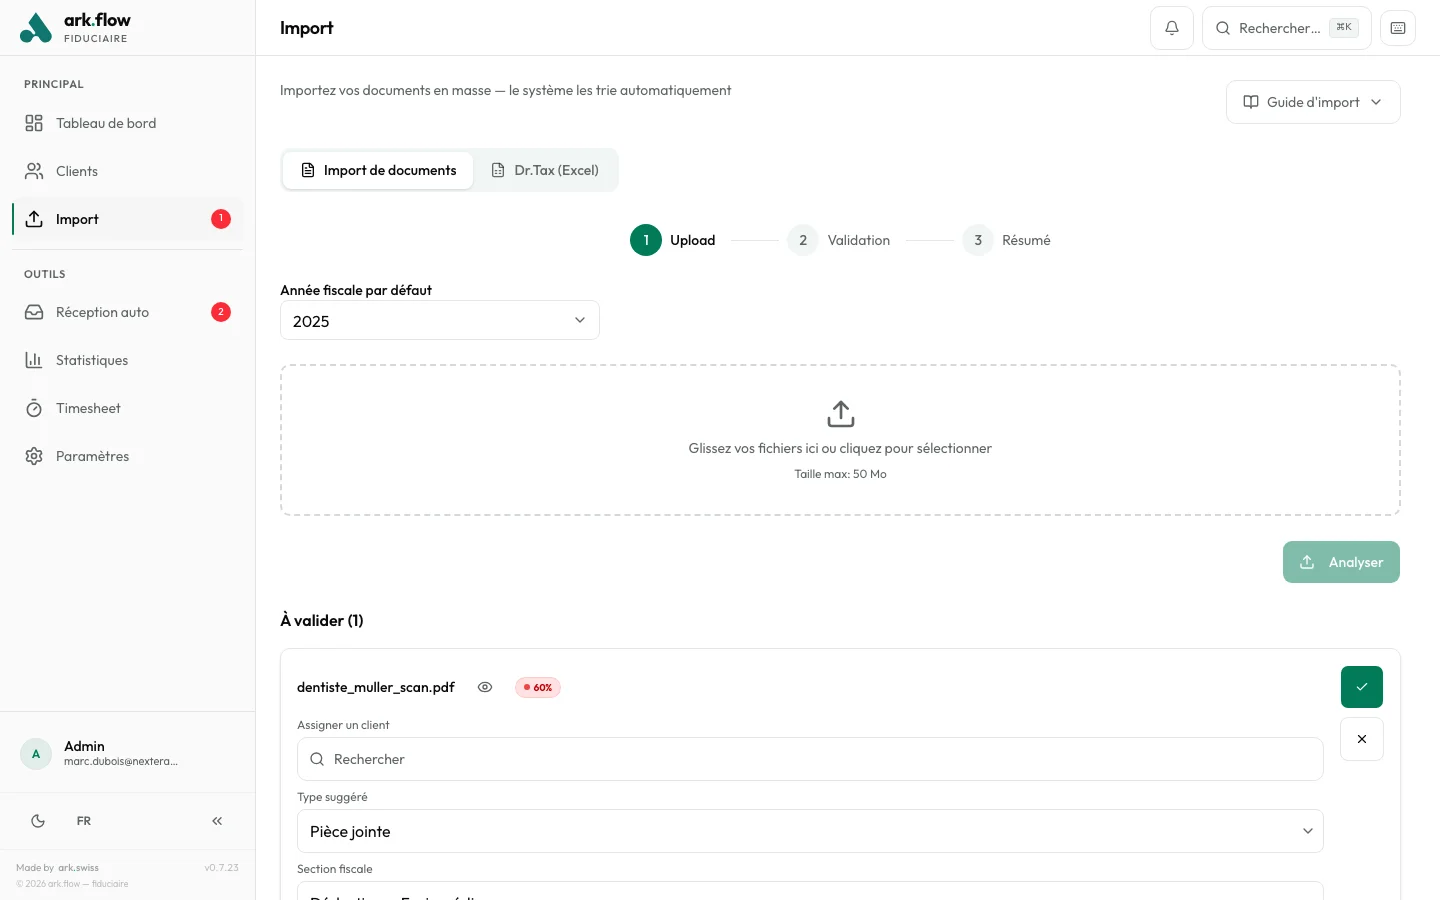Toggle dark mode with the moon icon
Viewport: 1440px width, 900px height.
tap(38, 821)
